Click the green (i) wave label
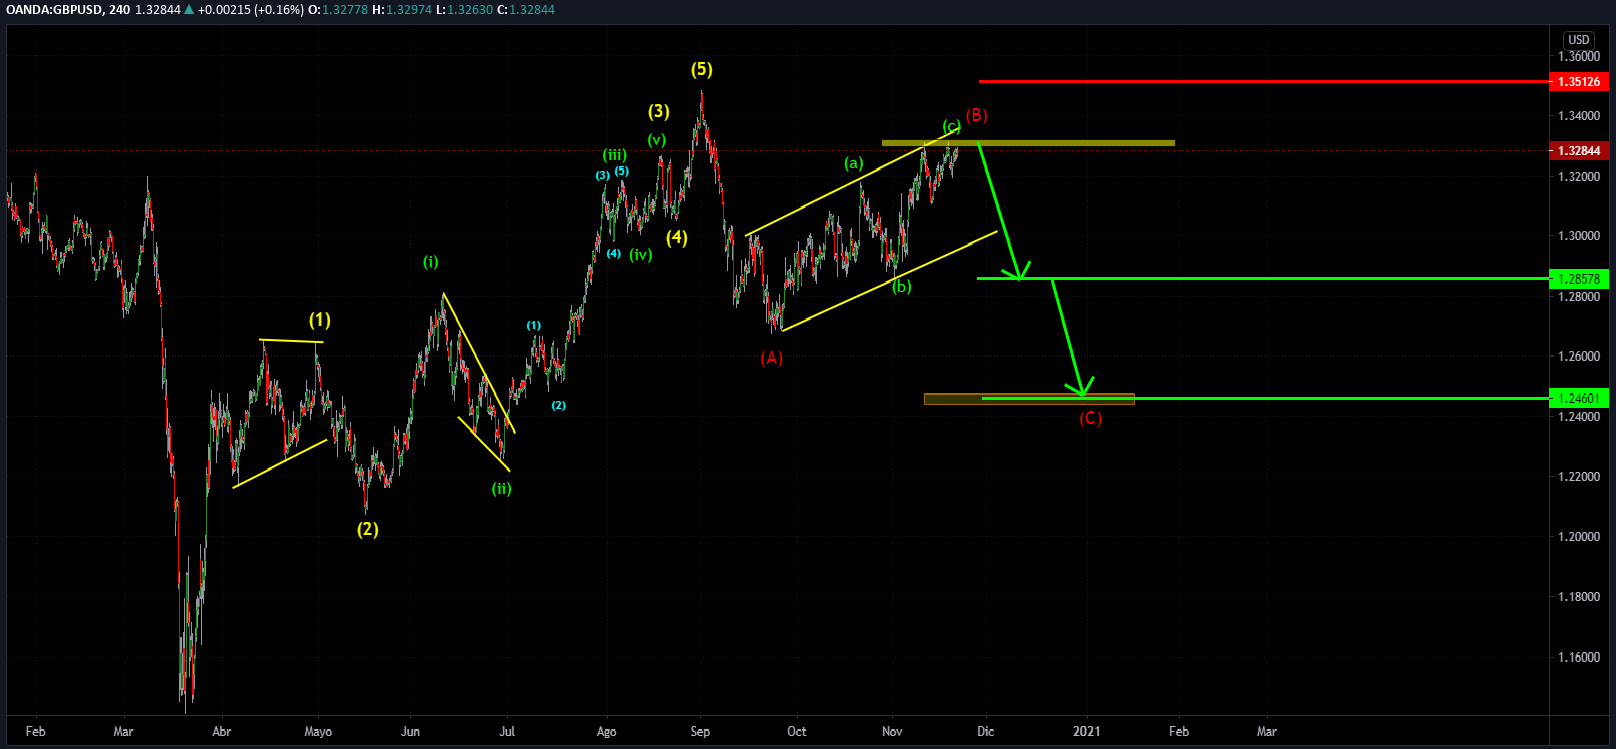Screen dimensions: 1616x749 coord(430,262)
